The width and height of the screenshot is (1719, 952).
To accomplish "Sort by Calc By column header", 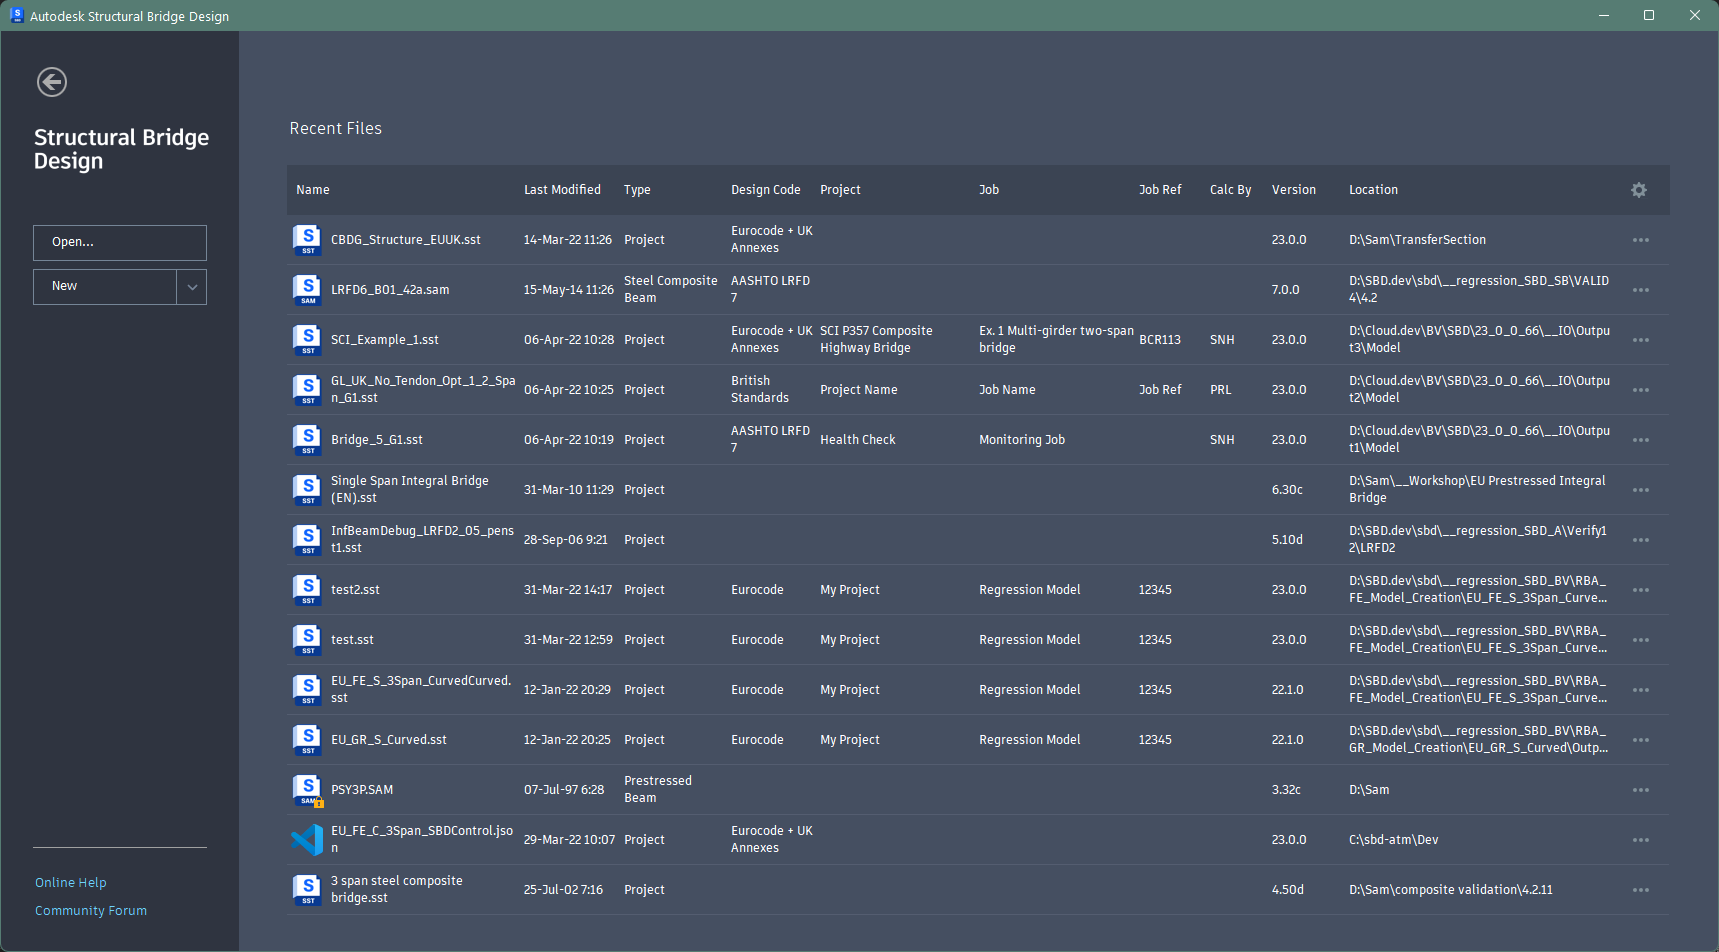I will click(1230, 190).
